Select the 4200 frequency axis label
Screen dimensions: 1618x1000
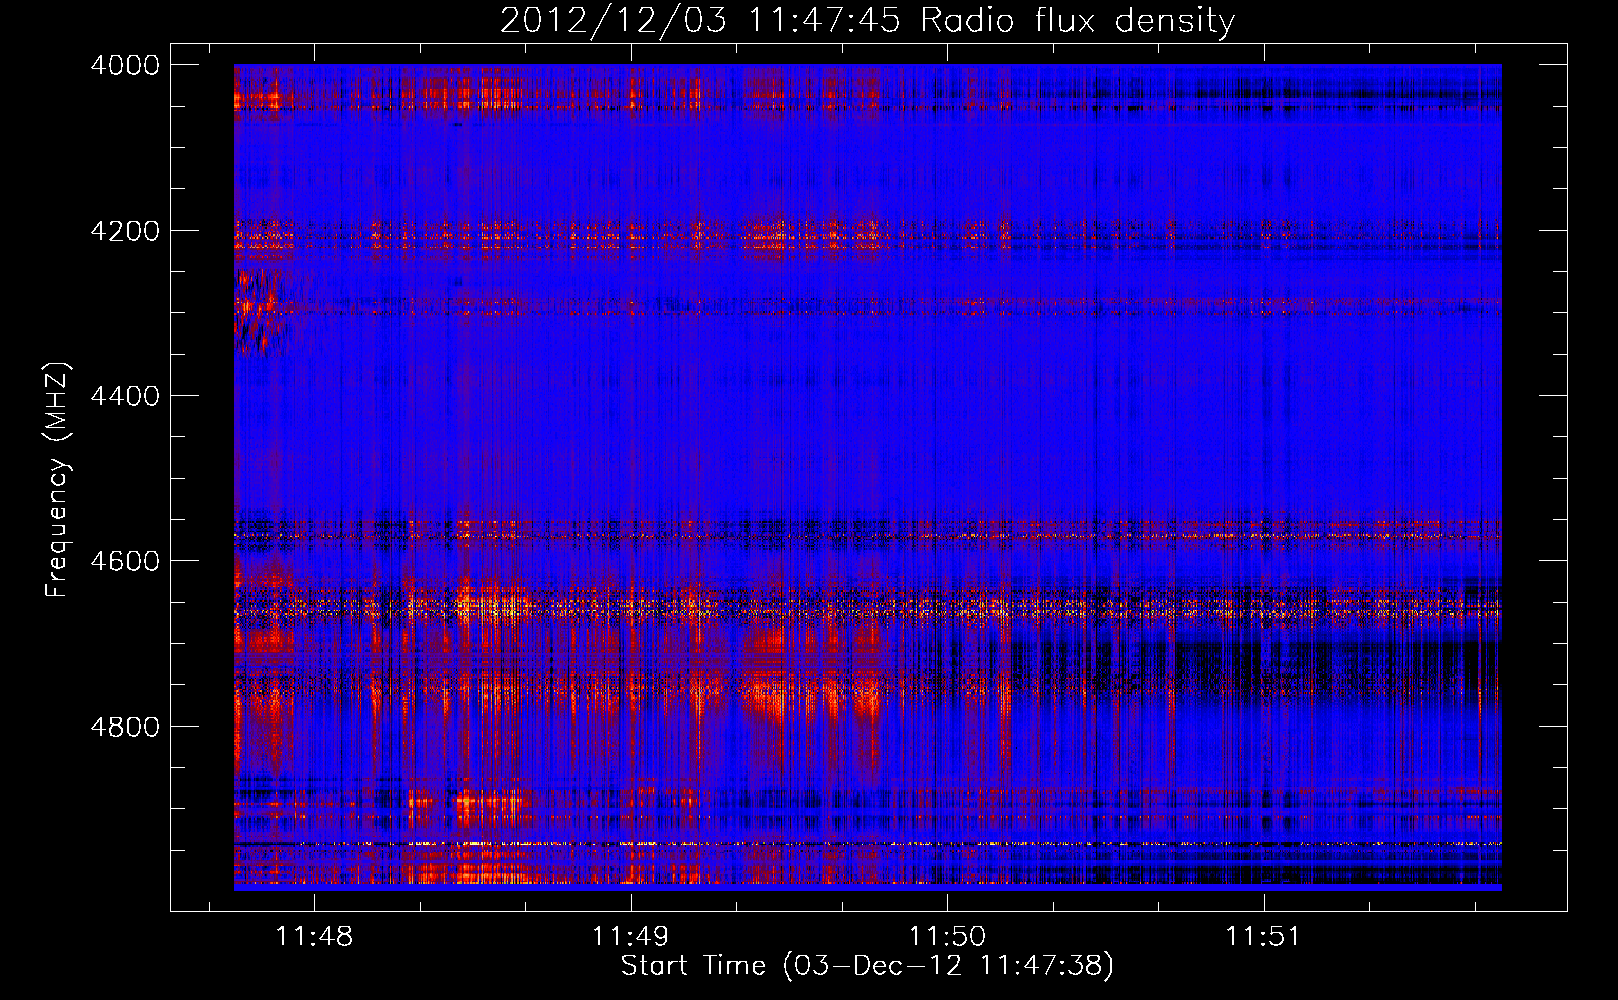[125, 231]
